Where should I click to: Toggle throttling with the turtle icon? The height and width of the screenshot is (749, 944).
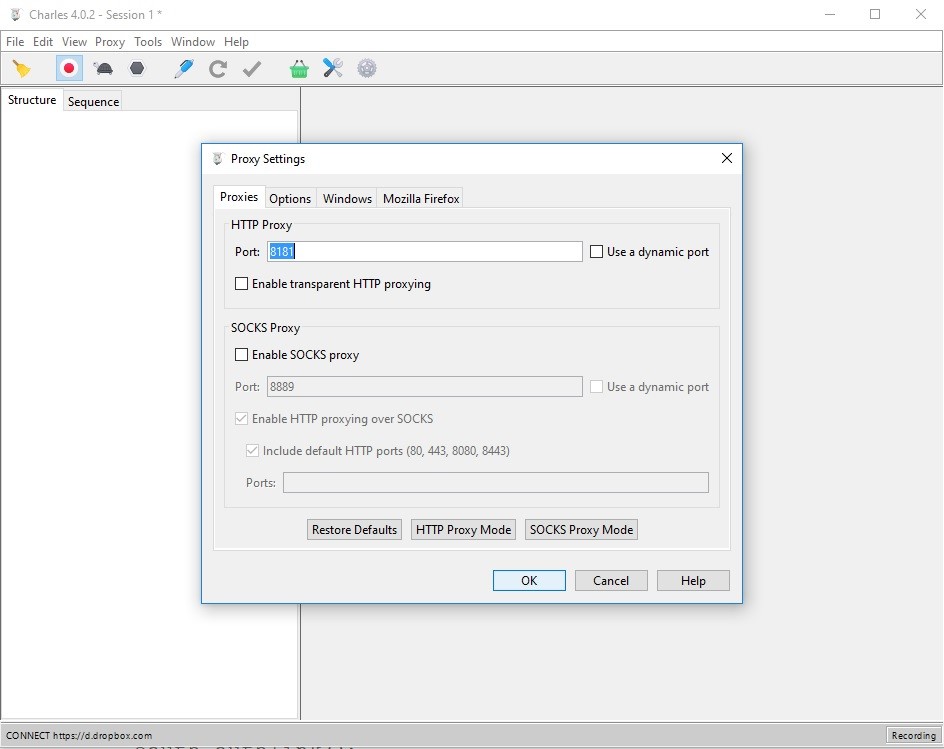click(x=103, y=69)
